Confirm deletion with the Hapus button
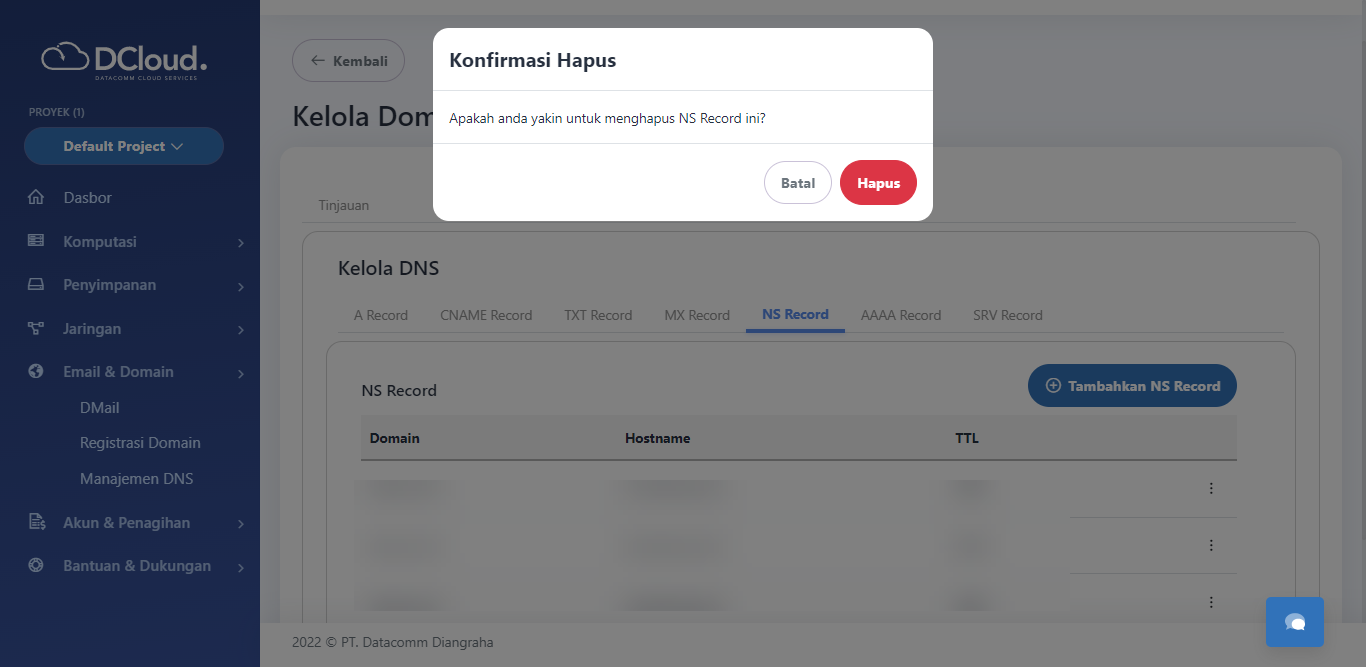 pos(878,182)
